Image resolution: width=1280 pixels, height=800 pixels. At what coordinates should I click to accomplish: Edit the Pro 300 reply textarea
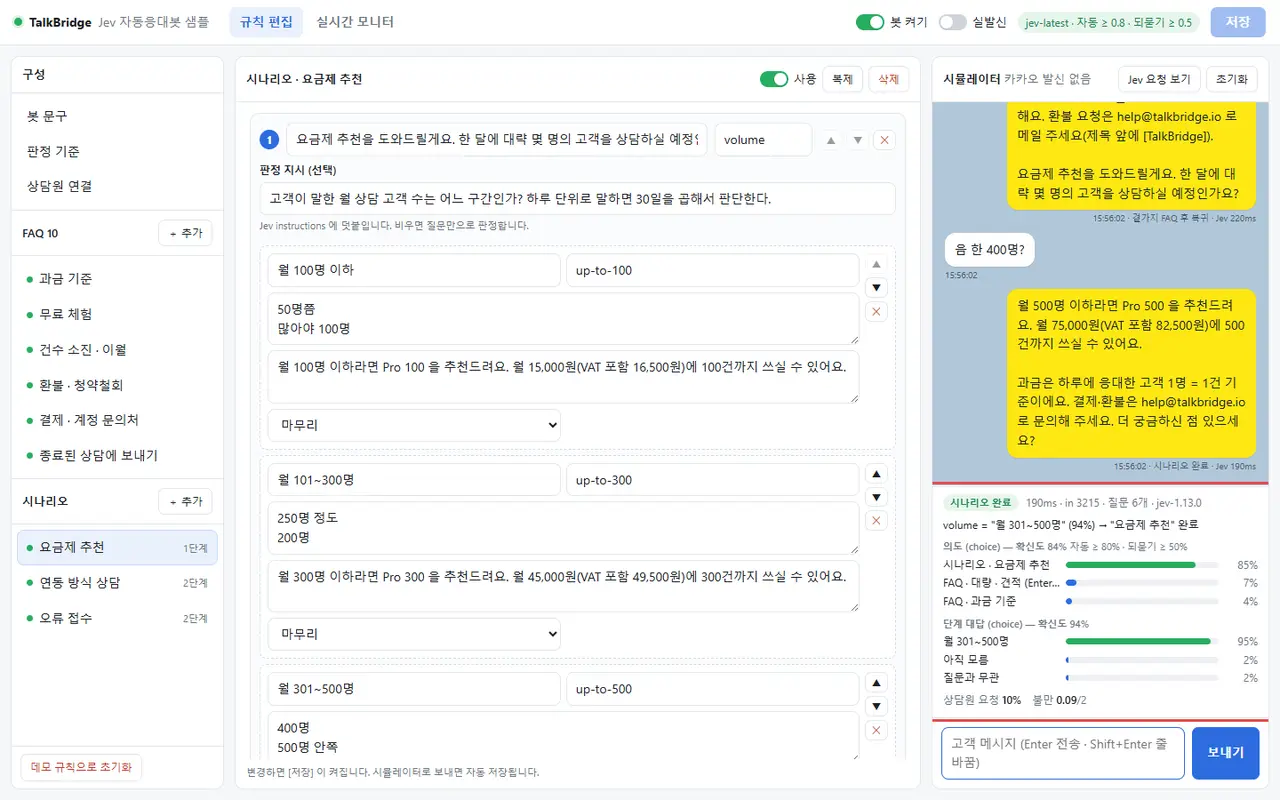(x=563, y=586)
